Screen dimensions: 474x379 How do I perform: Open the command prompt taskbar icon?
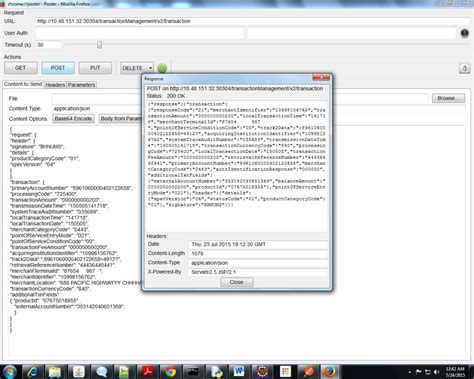(x=193, y=372)
